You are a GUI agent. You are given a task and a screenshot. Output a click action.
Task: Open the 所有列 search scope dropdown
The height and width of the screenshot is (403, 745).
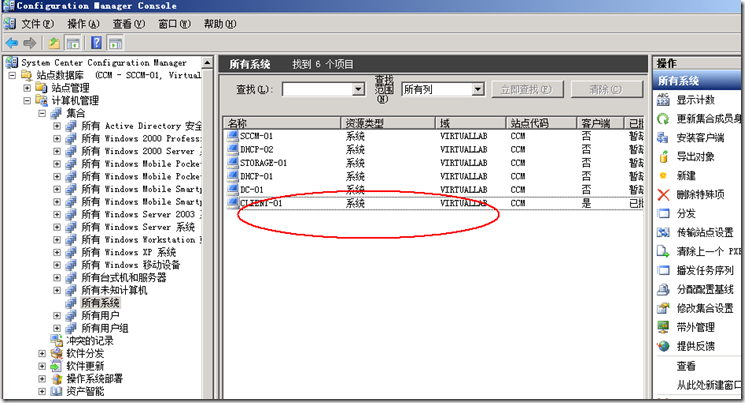click(x=478, y=89)
